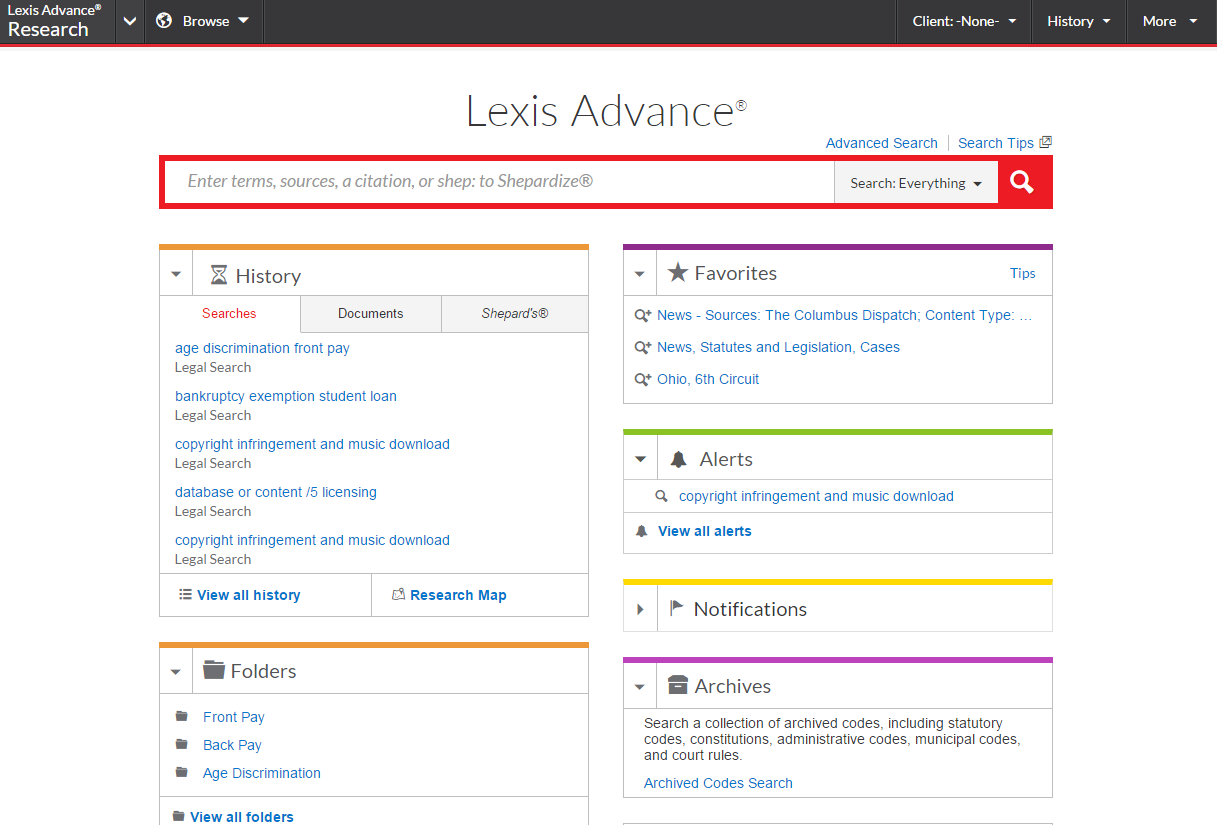
Task: Click the bell icon in Alerts header
Action: [679, 459]
